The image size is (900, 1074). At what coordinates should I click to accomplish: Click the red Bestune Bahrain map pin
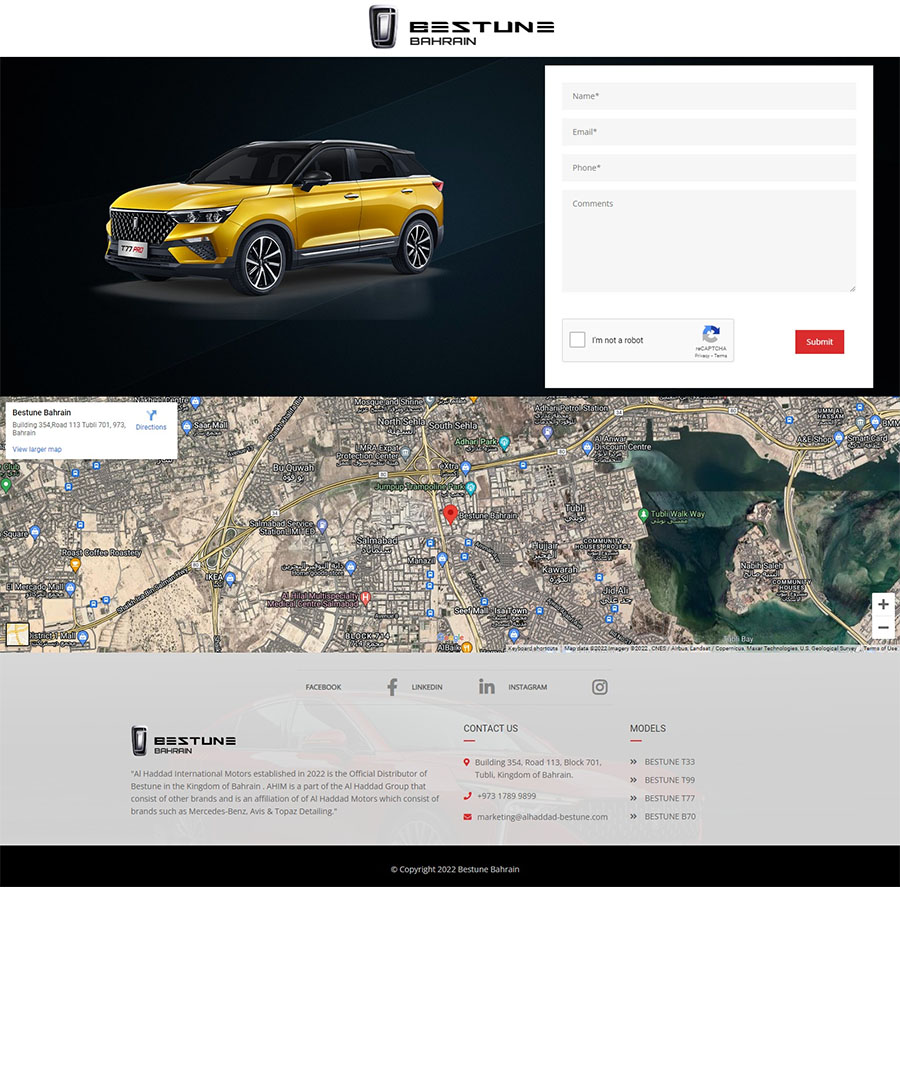(x=450, y=514)
